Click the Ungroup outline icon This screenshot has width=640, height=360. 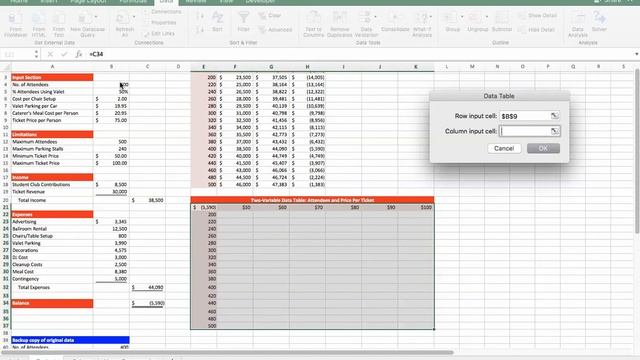point(477,22)
